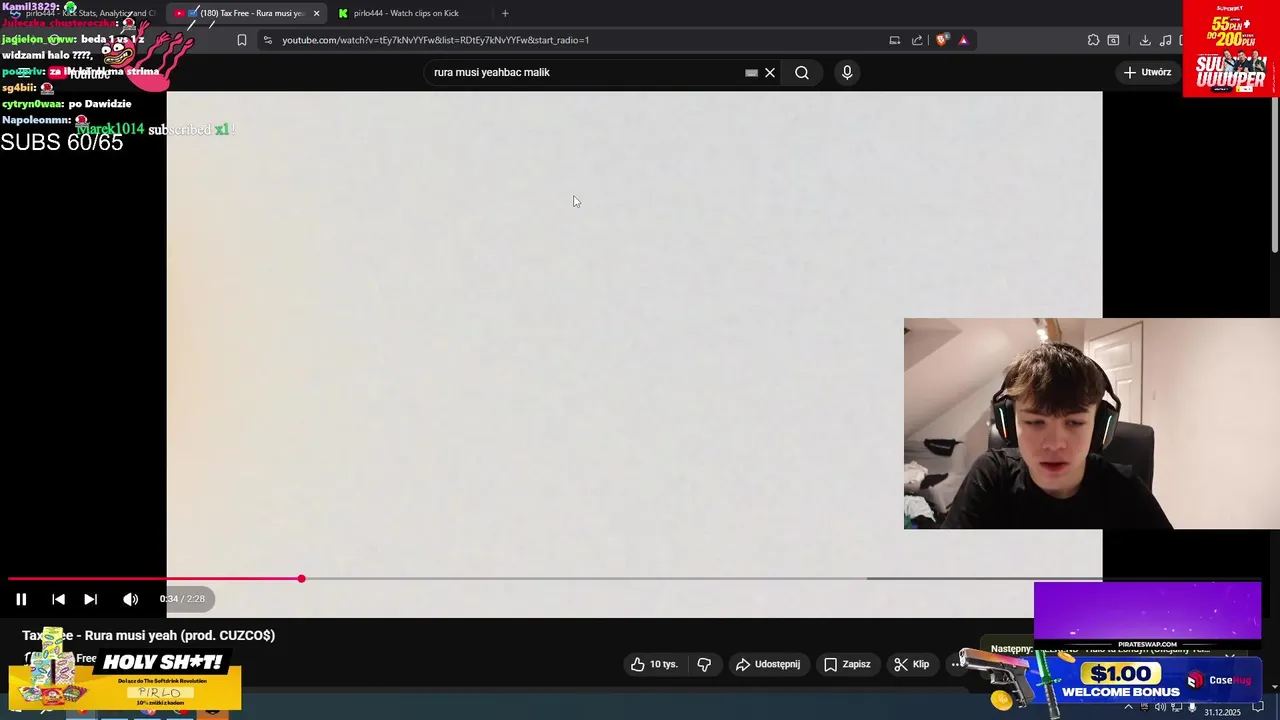
Task: Open the Brave Shields lion icon
Action: click(941, 40)
